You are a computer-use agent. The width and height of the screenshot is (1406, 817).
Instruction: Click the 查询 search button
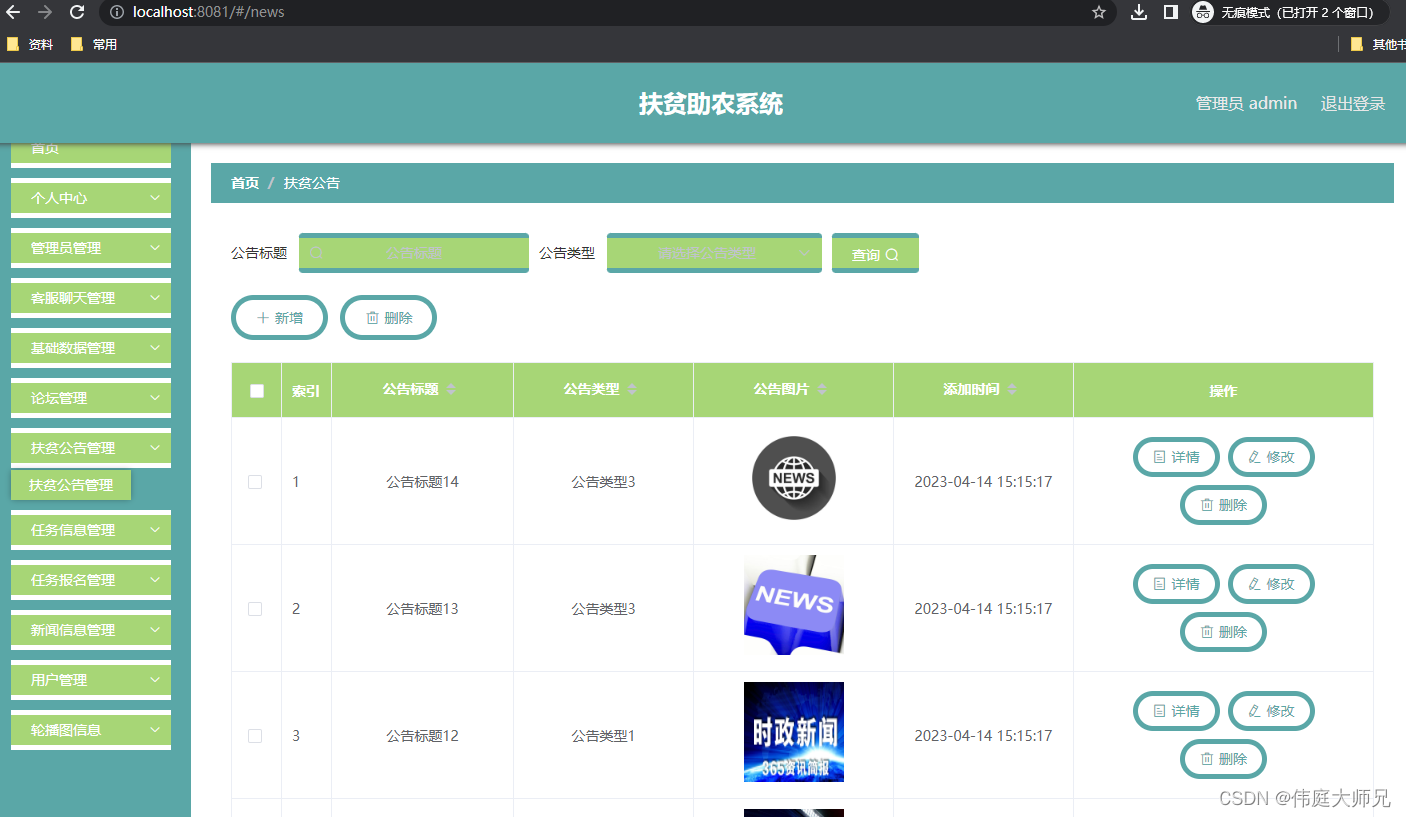[875, 253]
